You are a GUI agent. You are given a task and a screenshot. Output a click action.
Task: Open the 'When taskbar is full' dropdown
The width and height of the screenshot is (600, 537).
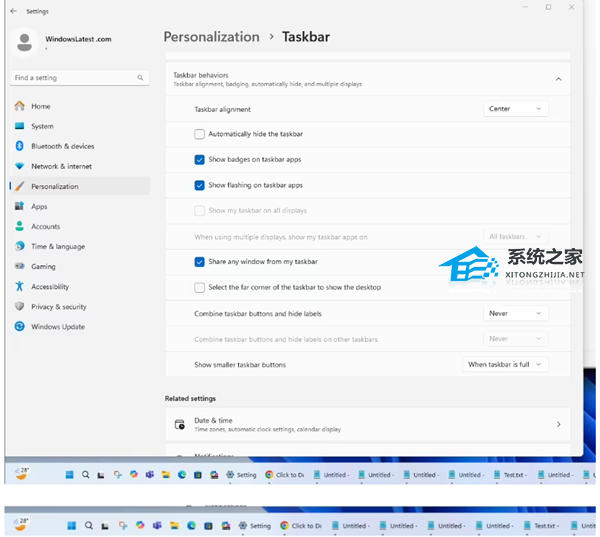point(505,364)
